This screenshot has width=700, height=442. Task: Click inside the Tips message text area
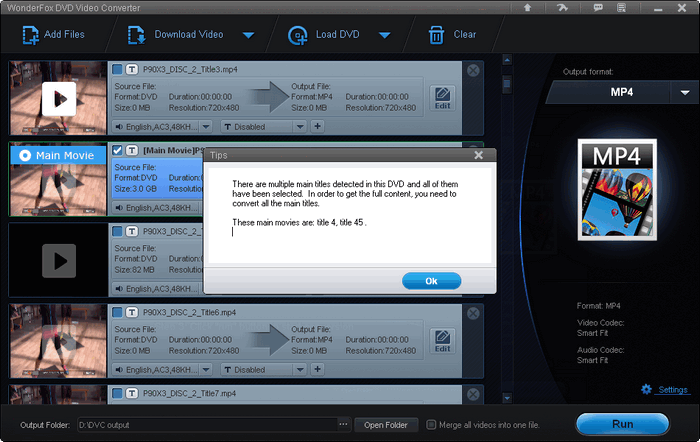pos(350,216)
